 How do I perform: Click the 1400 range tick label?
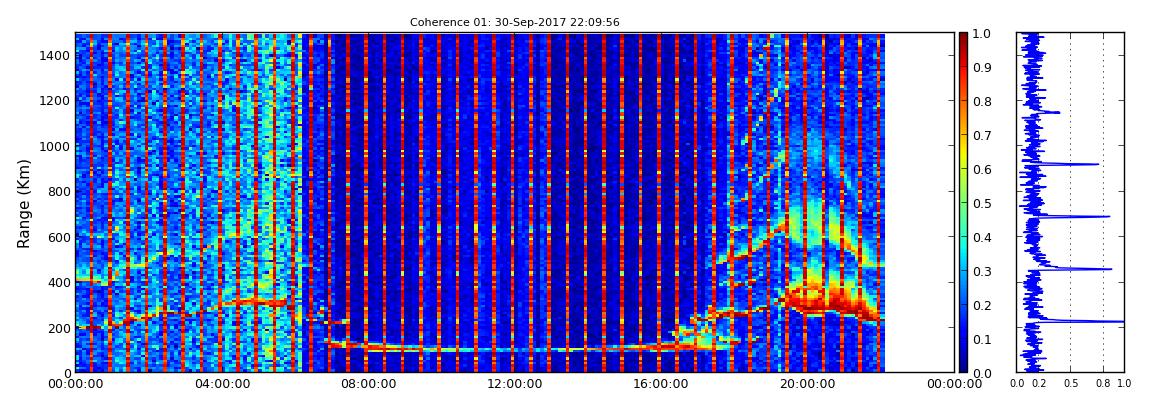54,55
